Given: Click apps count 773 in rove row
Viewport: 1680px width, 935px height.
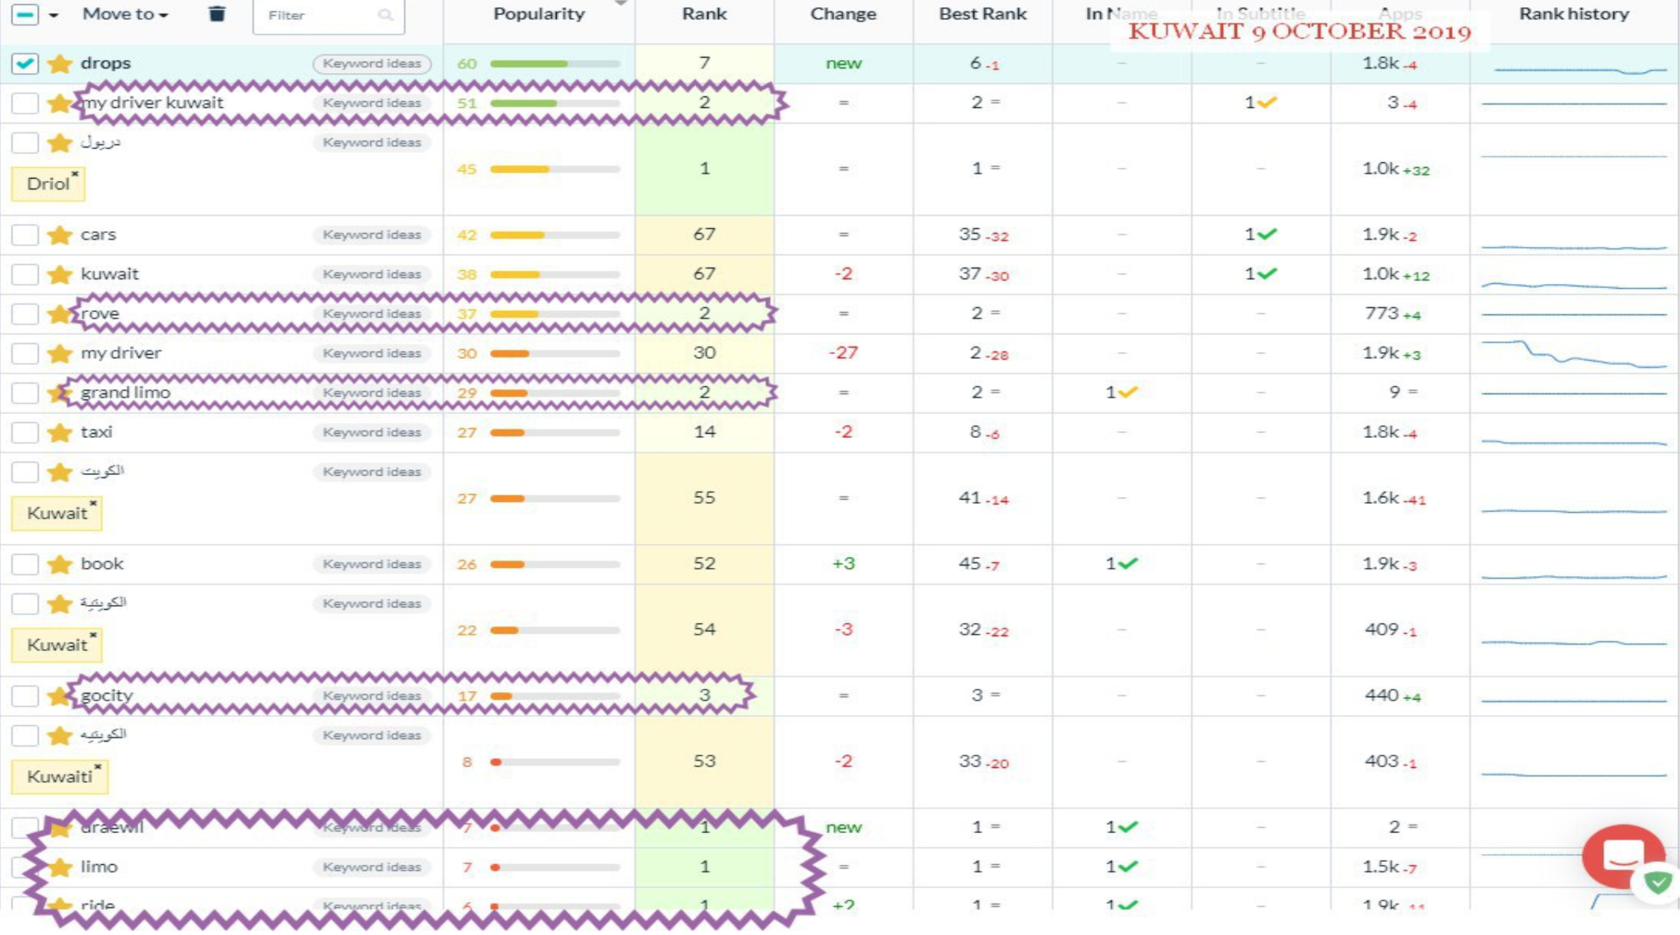Looking at the screenshot, I should [1382, 313].
